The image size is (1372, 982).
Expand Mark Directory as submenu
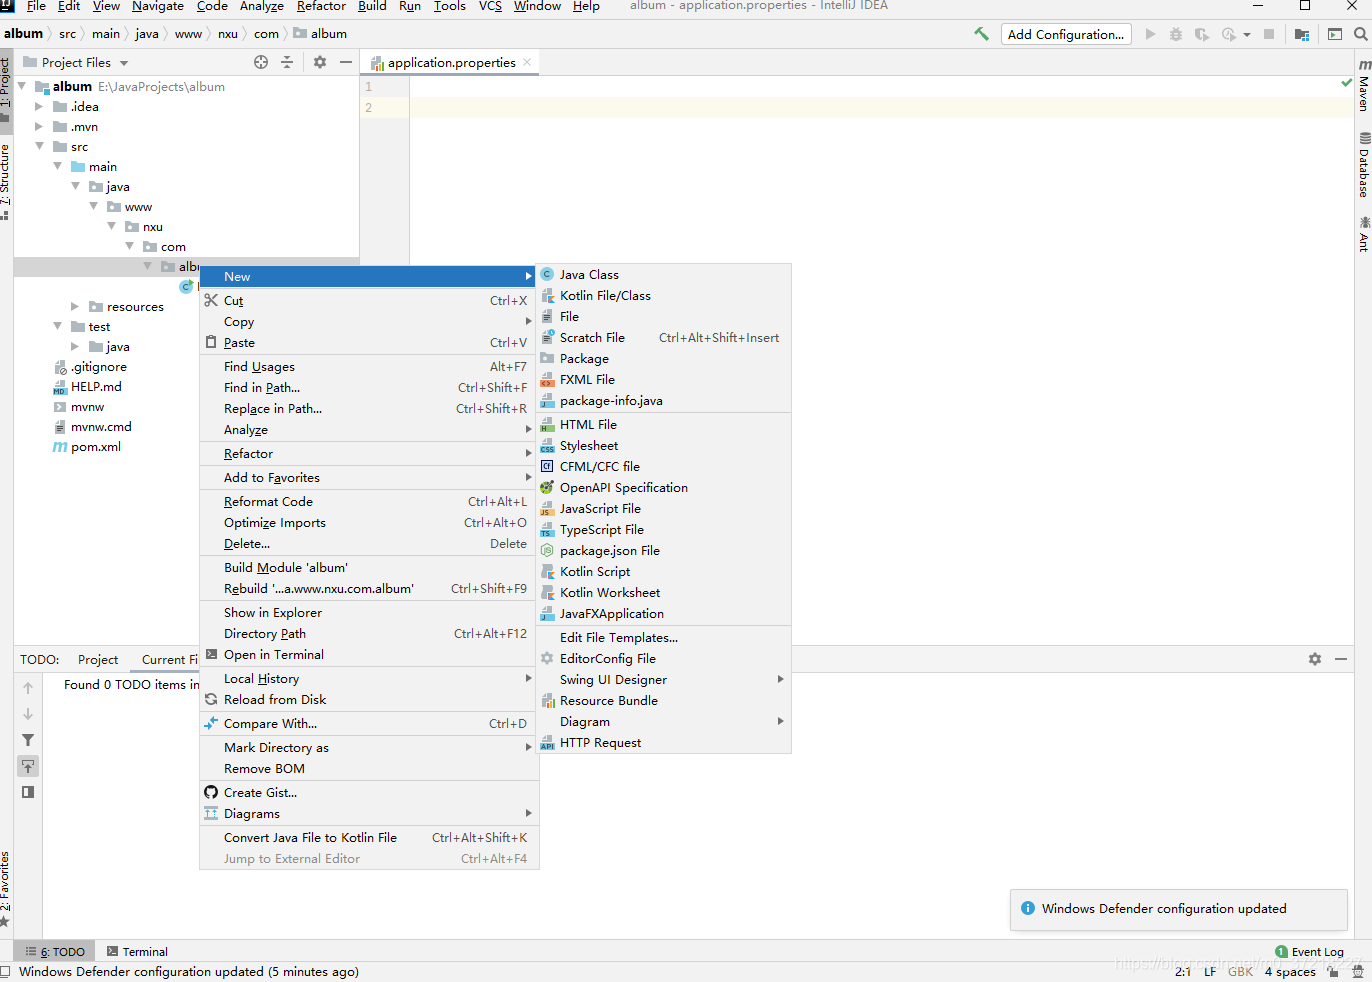tap(369, 748)
